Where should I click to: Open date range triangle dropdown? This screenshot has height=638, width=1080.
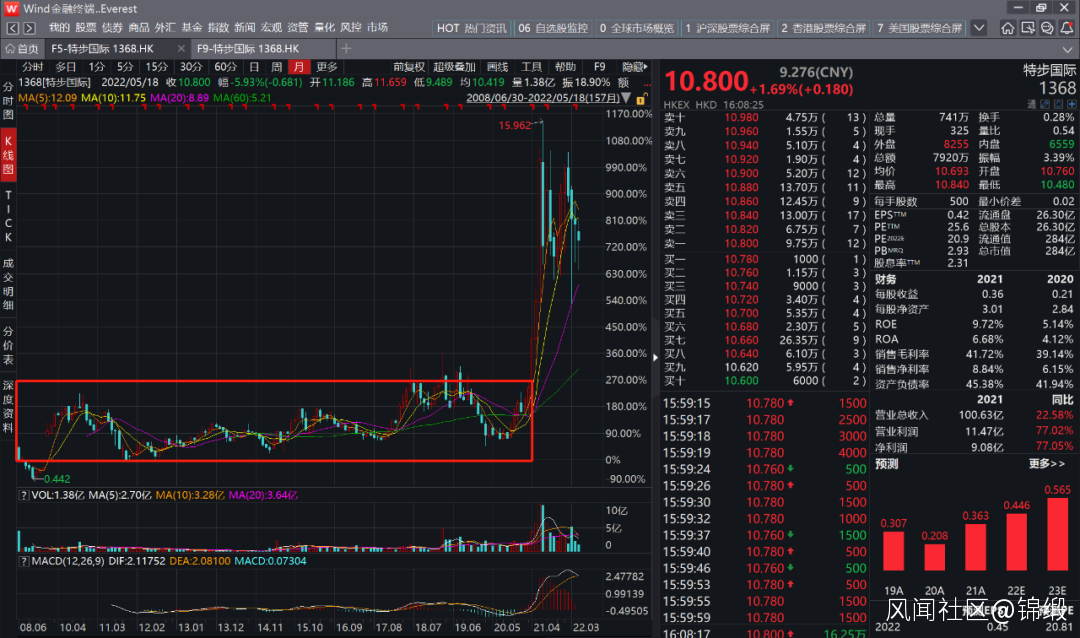626,98
